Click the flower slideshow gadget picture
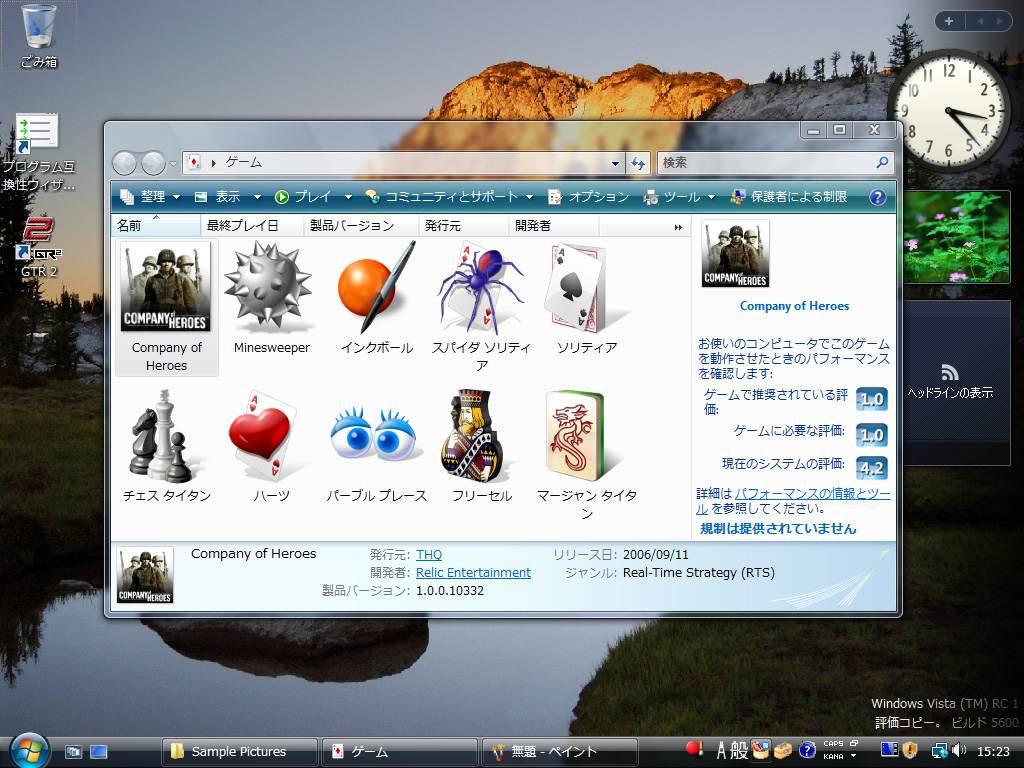Viewport: 1024px width, 768px height. point(957,237)
